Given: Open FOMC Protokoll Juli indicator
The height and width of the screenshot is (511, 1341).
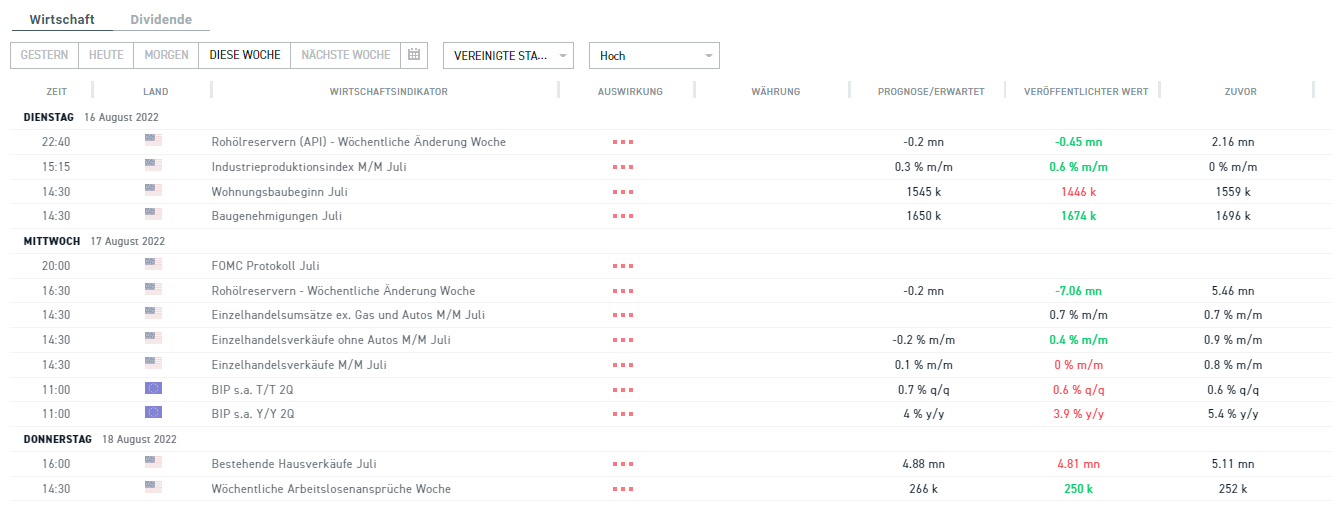Looking at the screenshot, I should coord(266,266).
